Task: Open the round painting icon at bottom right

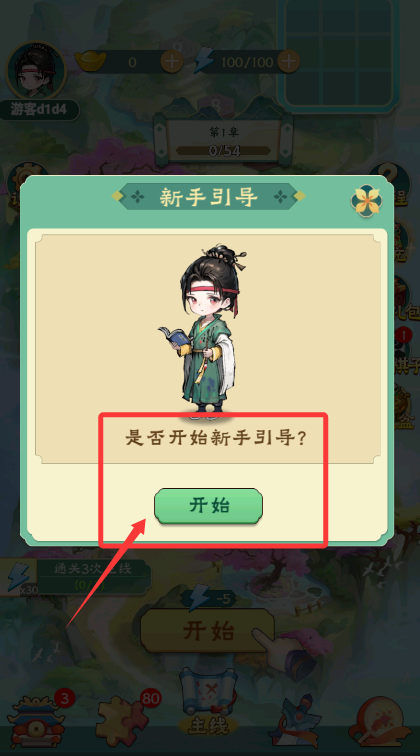Action: click(x=380, y=722)
